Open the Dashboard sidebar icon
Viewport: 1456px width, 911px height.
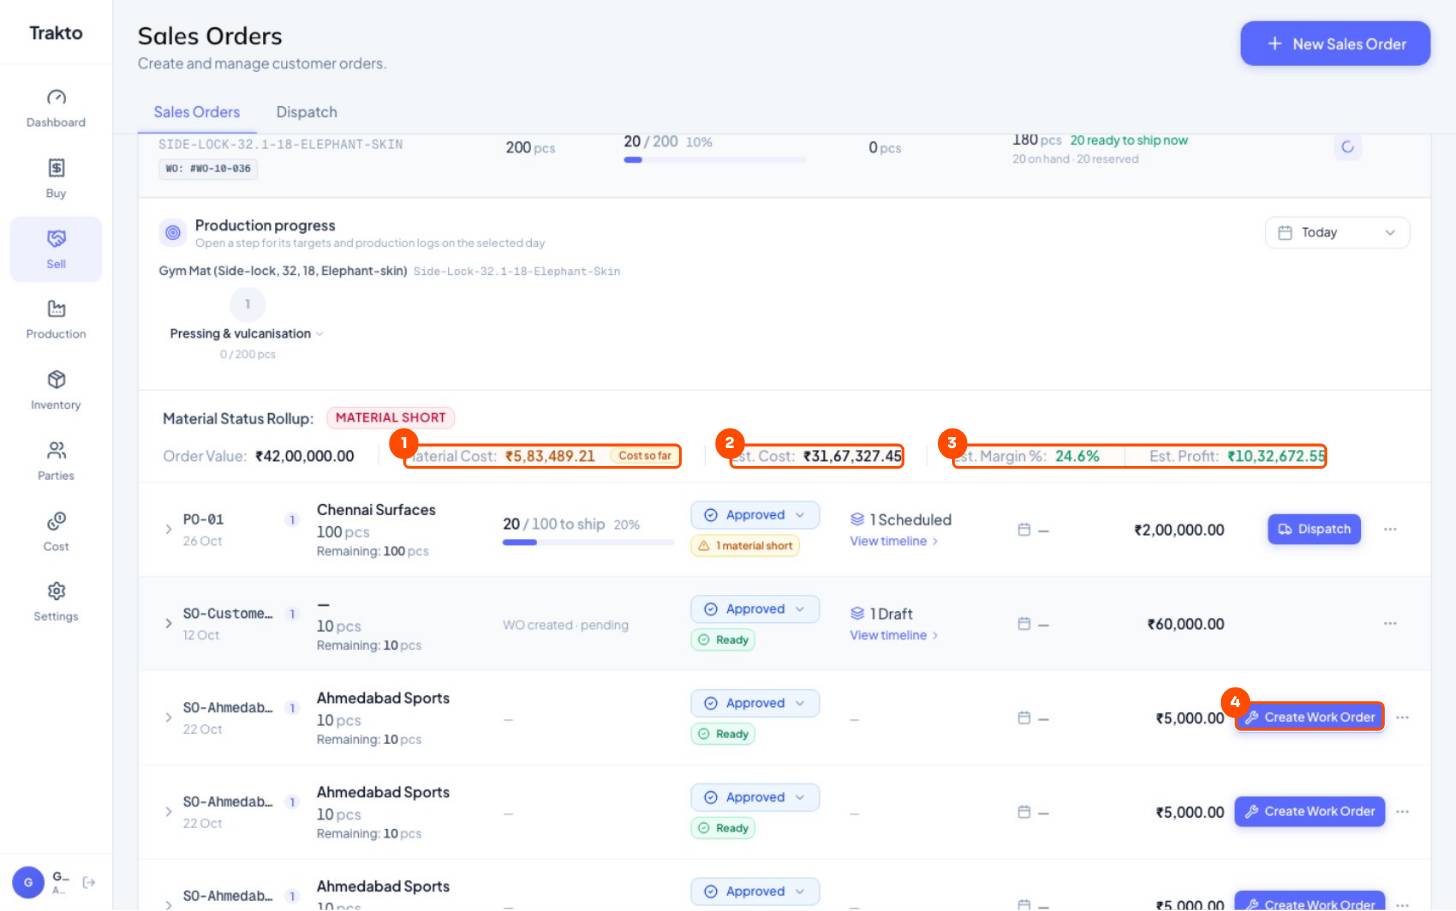click(x=56, y=97)
